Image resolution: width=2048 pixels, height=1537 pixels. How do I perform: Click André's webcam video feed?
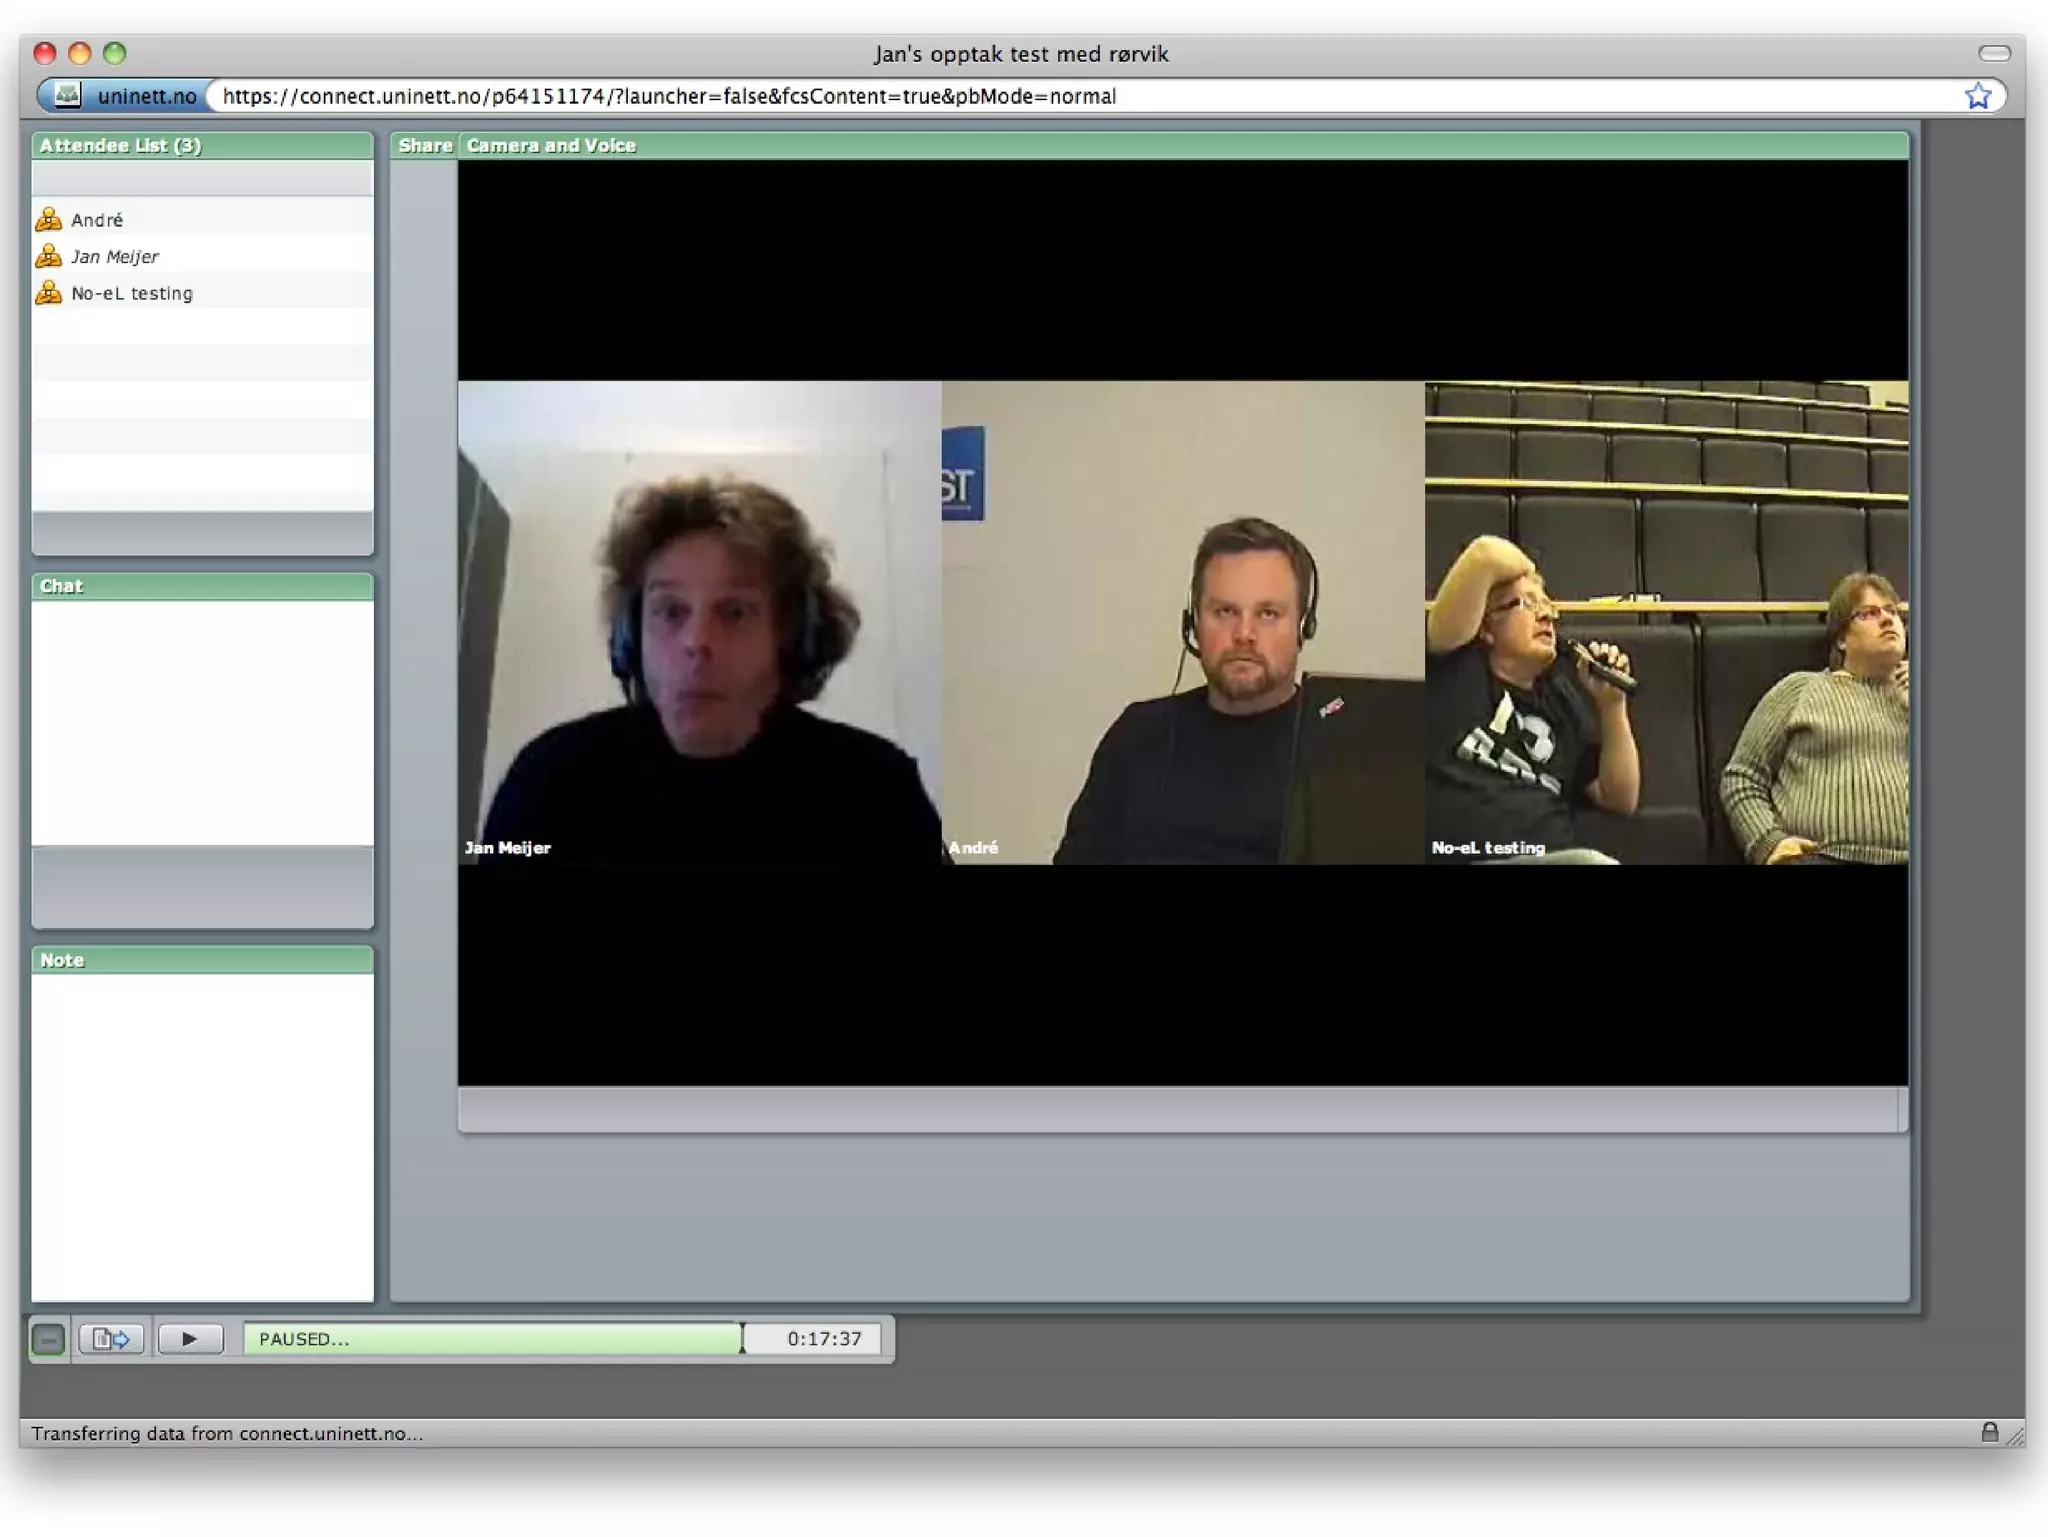click(x=1183, y=622)
